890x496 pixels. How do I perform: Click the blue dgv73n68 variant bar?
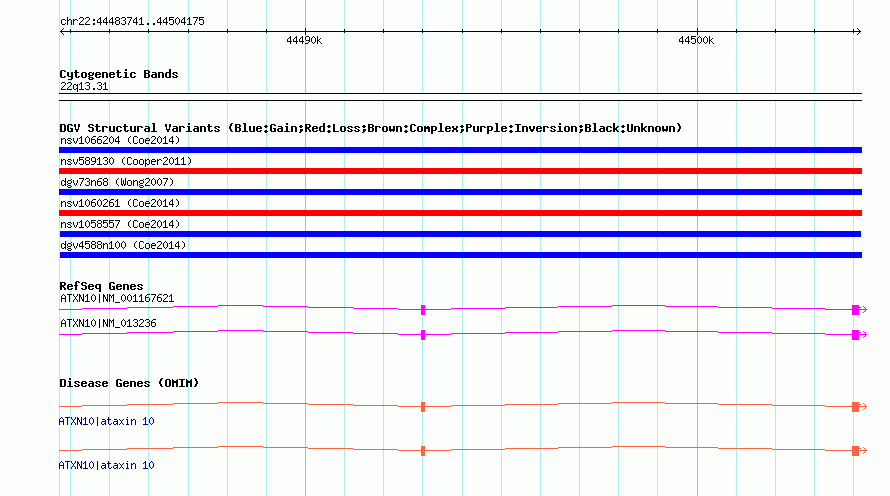[x=460, y=192]
